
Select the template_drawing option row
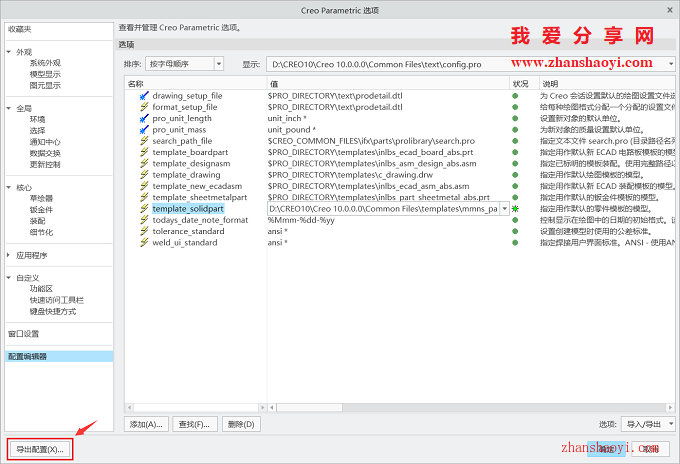pyautogui.click(x=186, y=175)
